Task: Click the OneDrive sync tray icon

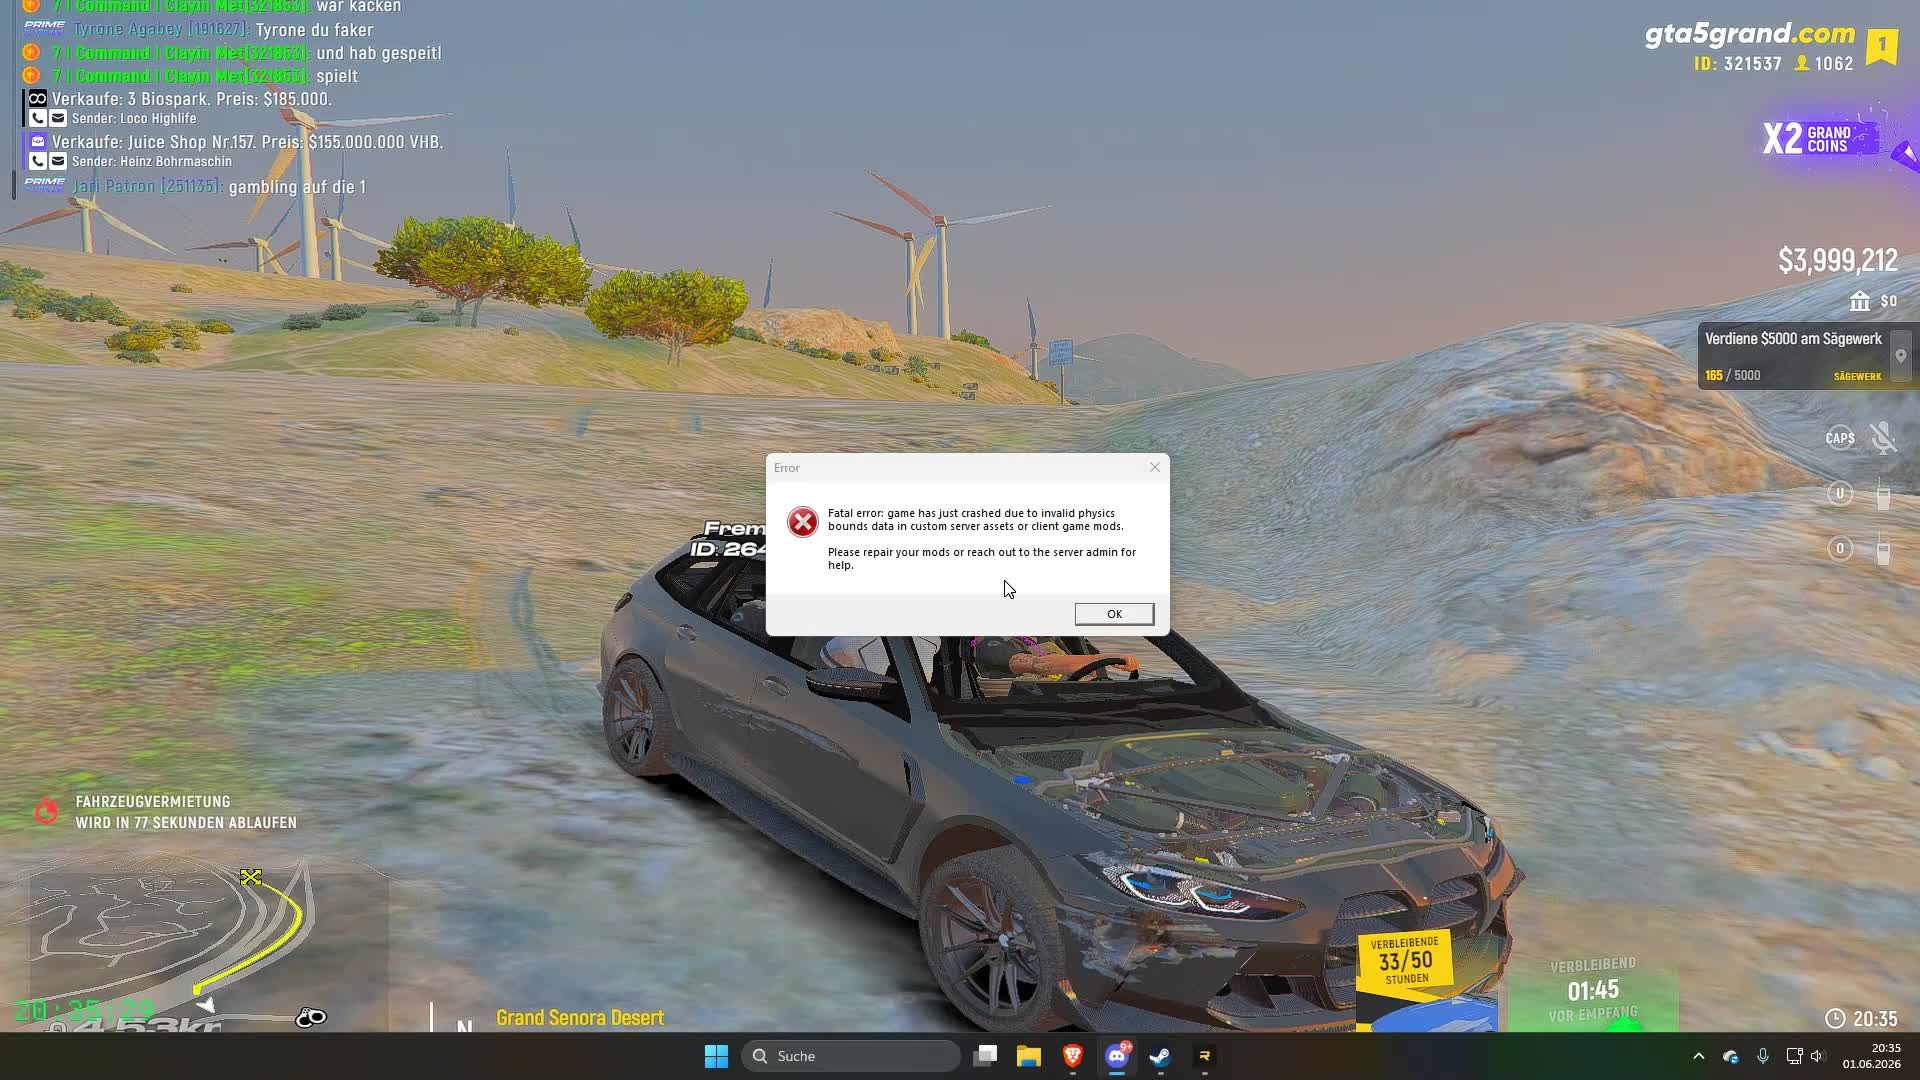Action: (1731, 1056)
